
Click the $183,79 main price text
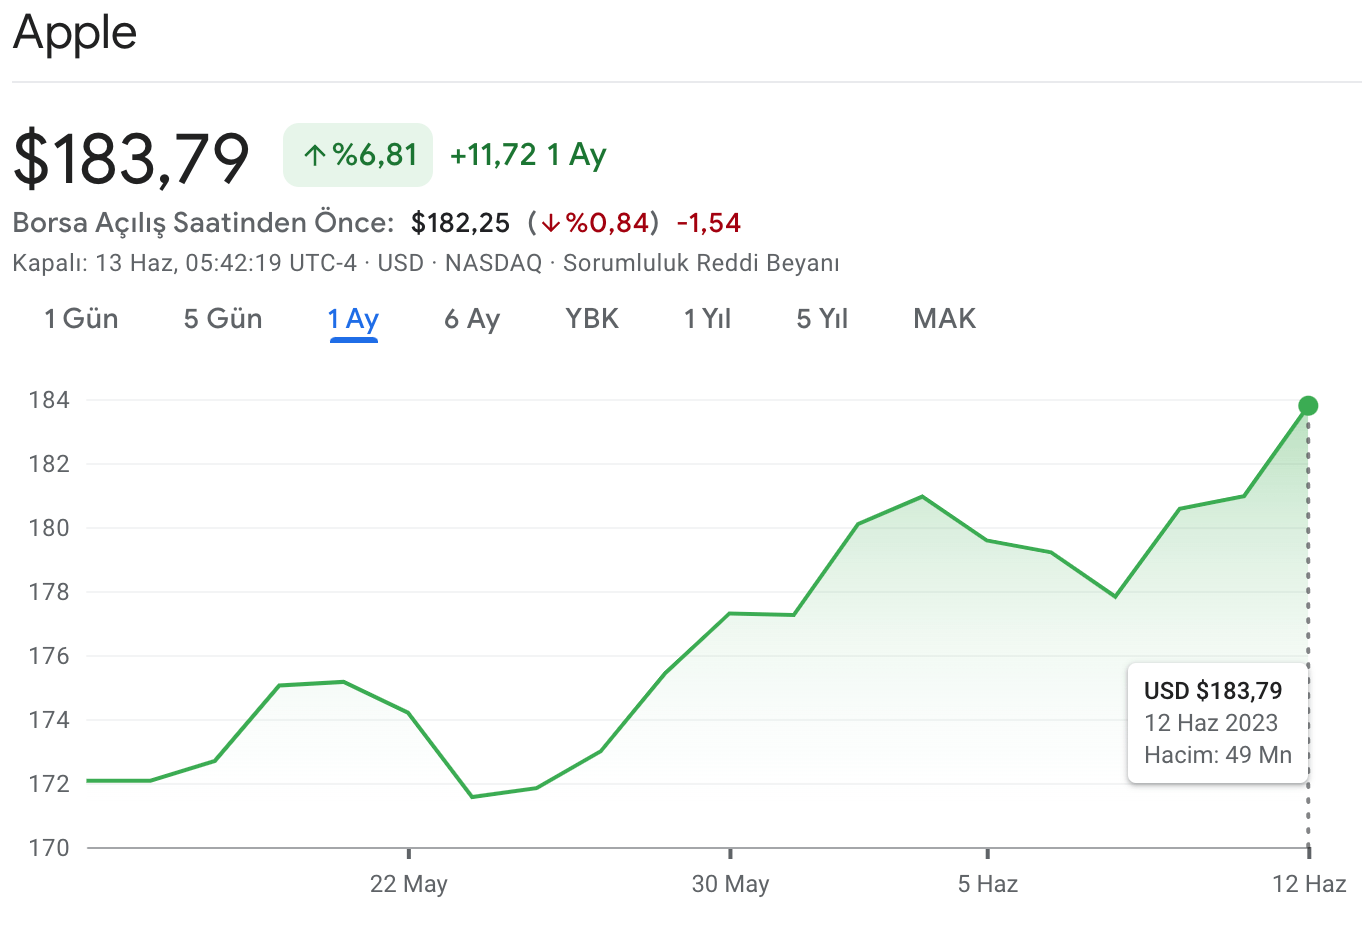click(x=131, y=158)
